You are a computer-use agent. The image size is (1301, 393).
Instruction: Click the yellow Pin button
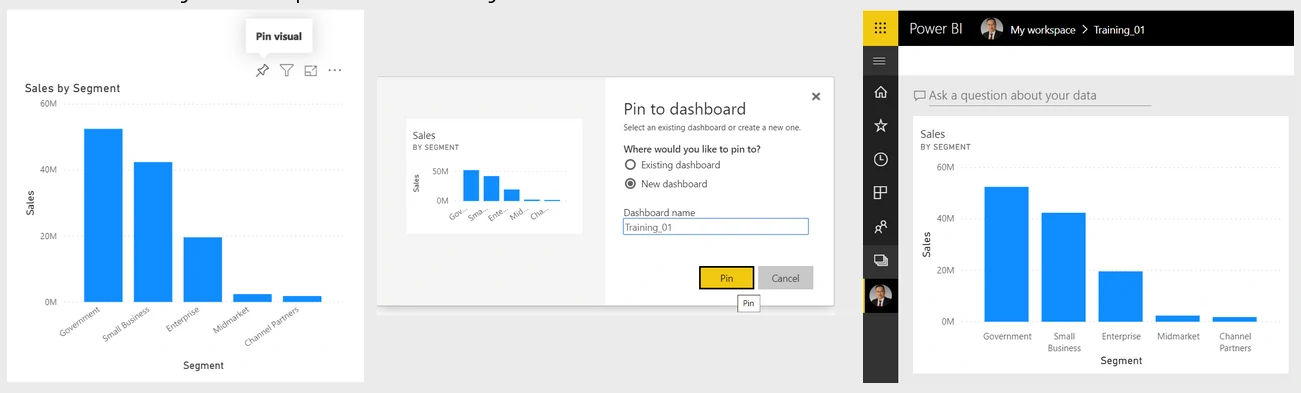coord(726,278)
